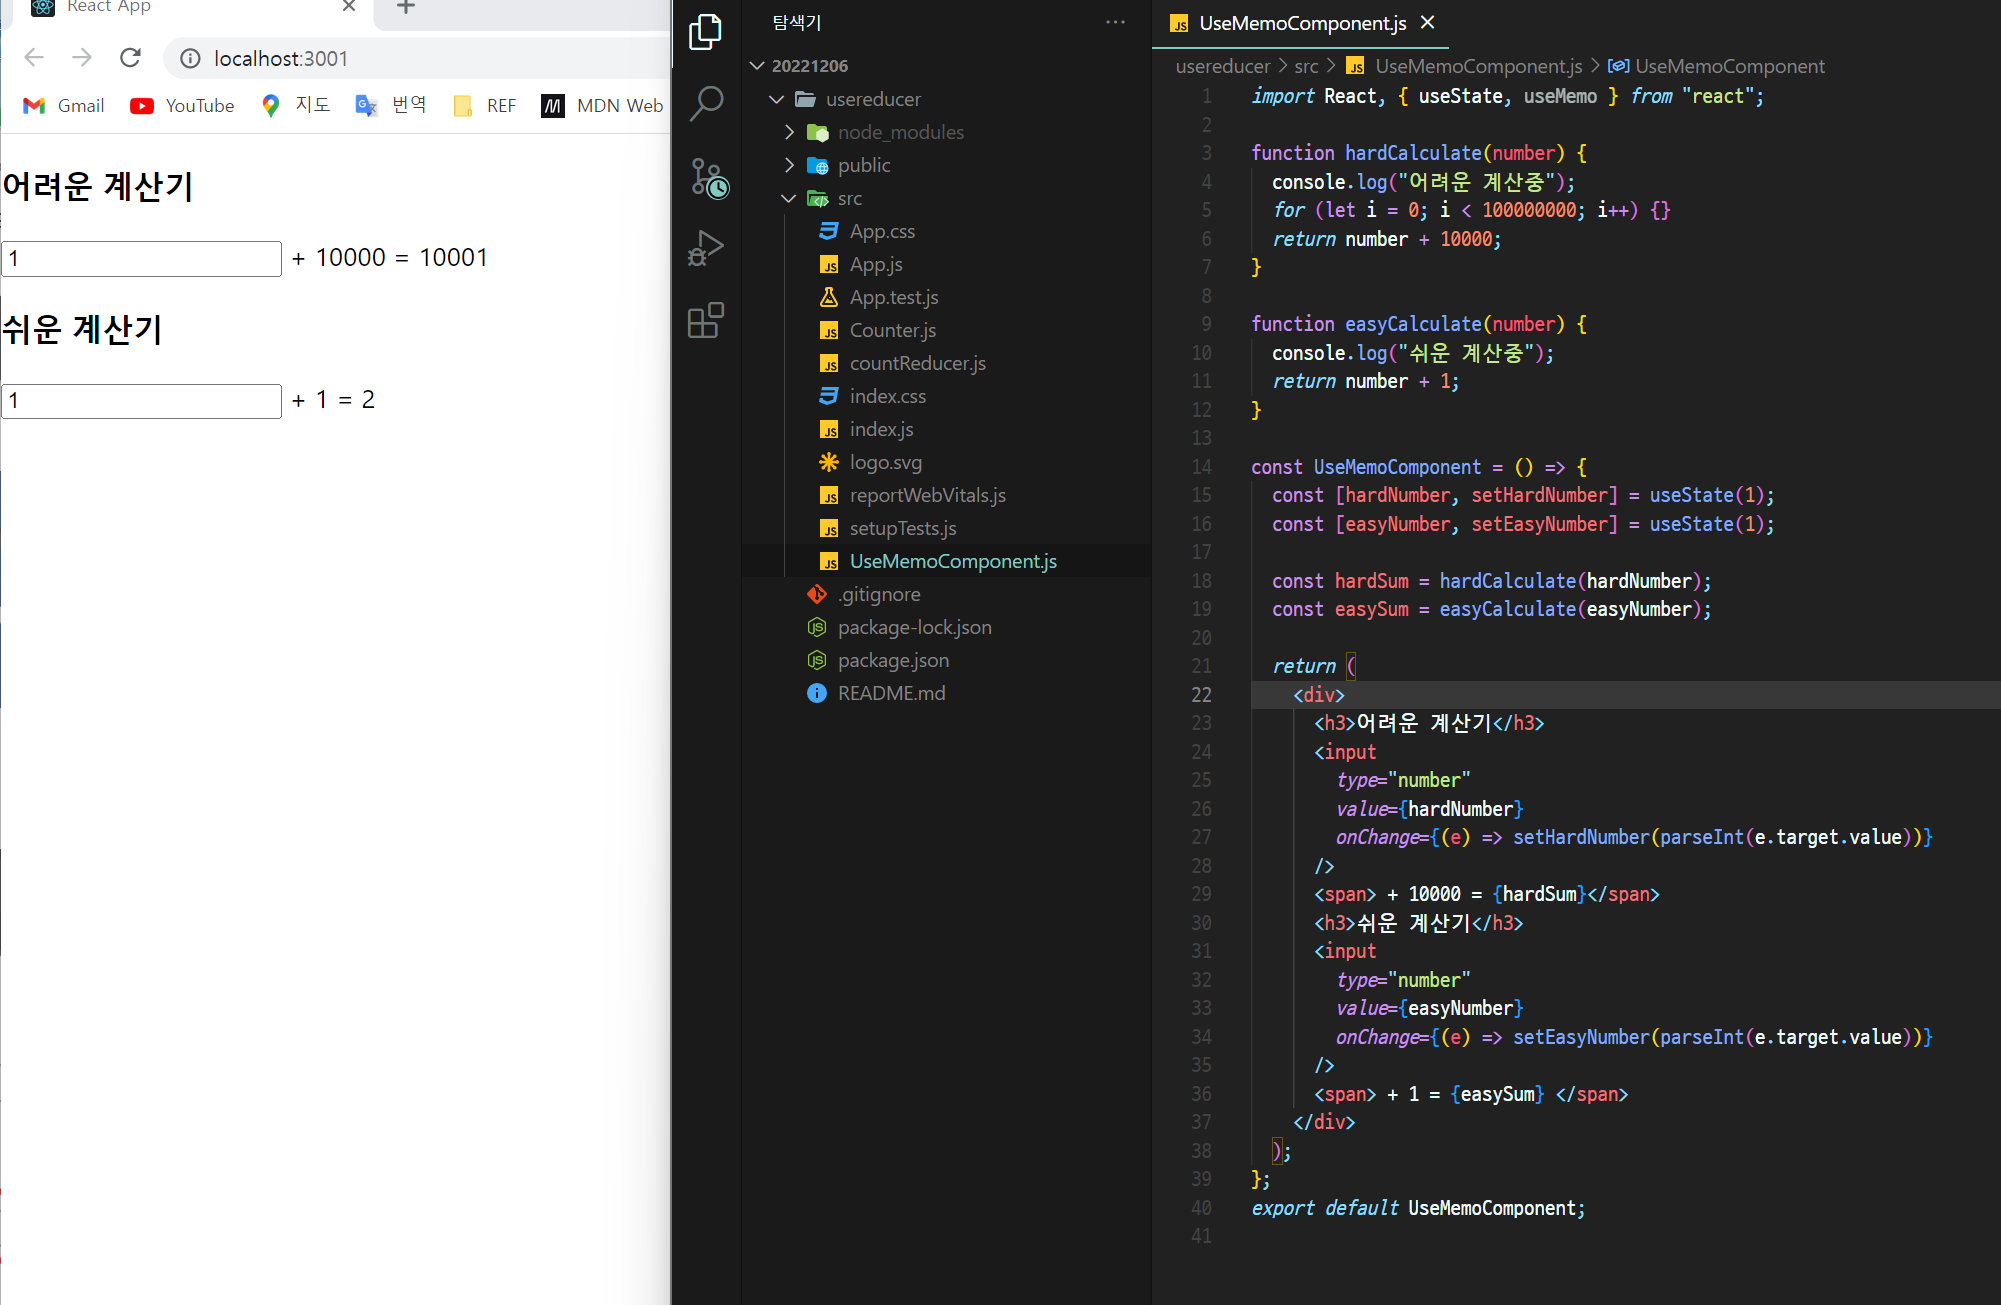Reload the browser page
This screenshot has width=2001, height=1305.
pyautogui.click(x=130, y=58)
